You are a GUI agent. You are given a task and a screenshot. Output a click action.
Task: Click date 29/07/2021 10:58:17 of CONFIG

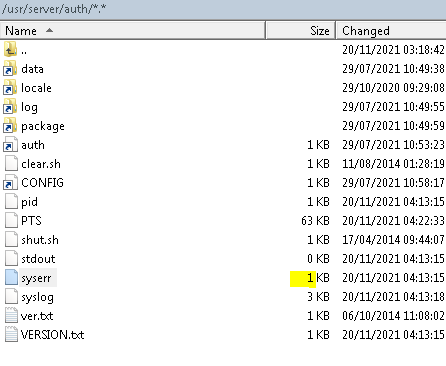394,183
